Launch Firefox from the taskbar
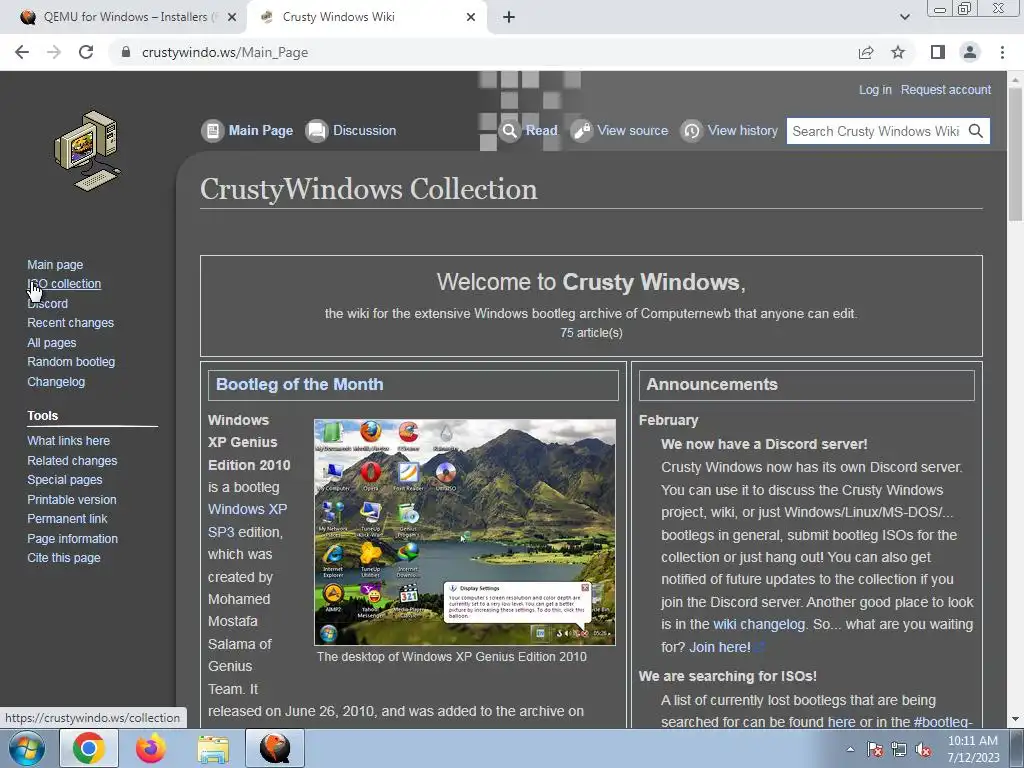Image resolution: width=1024 pixels, height=768 pixels. 150,748
